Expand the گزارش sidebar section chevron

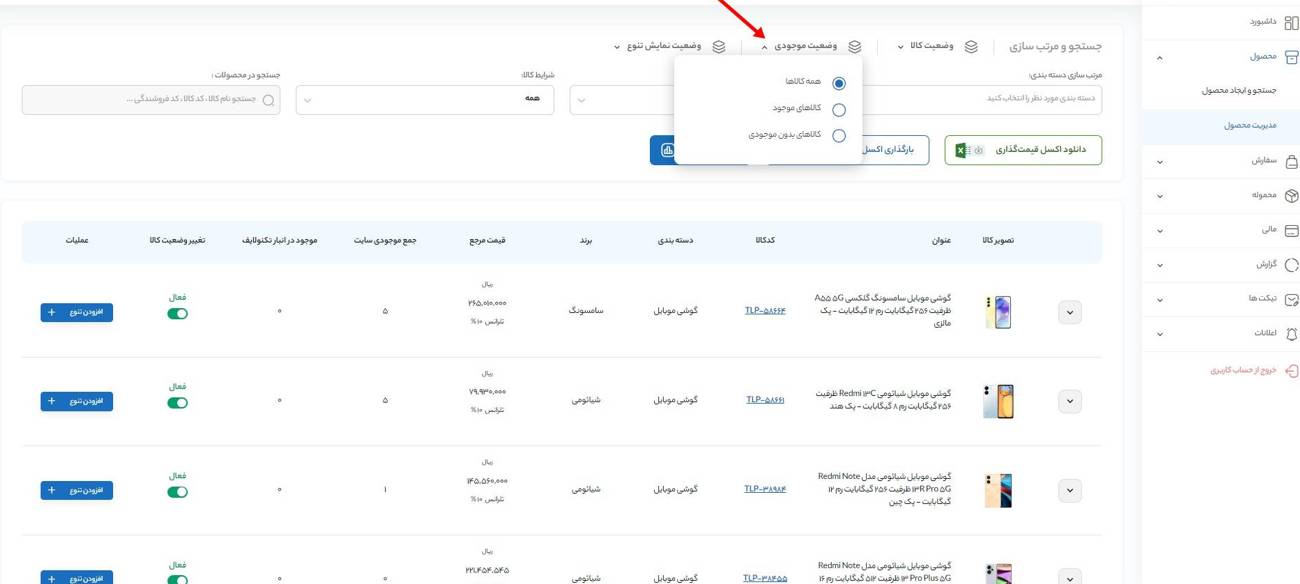coord(1159,266)
